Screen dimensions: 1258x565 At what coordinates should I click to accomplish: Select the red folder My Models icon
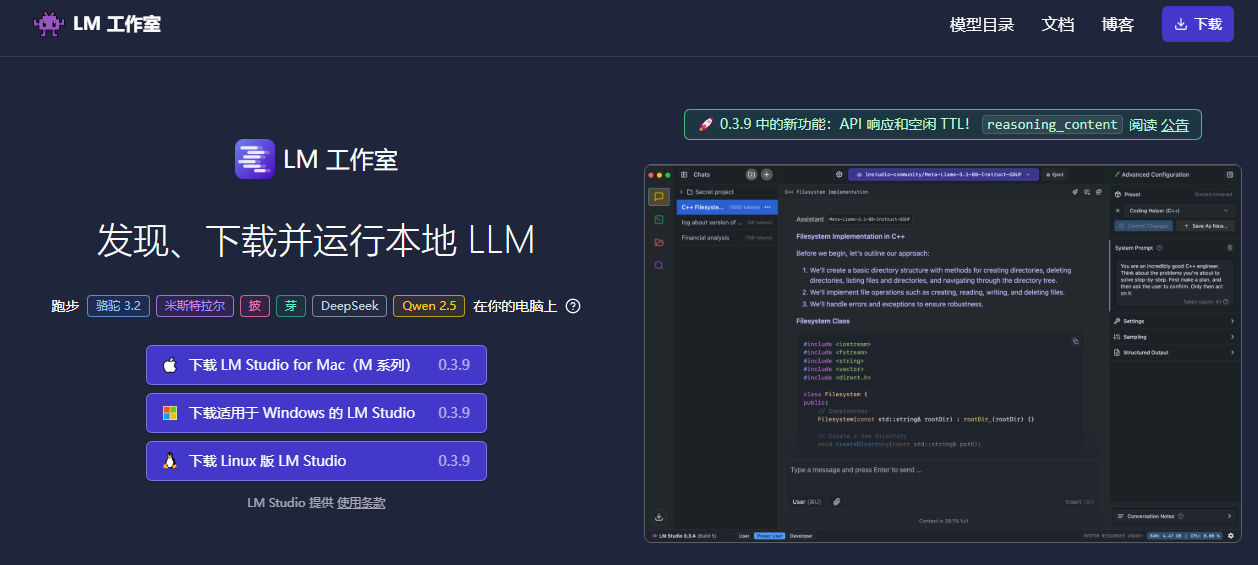659,242
